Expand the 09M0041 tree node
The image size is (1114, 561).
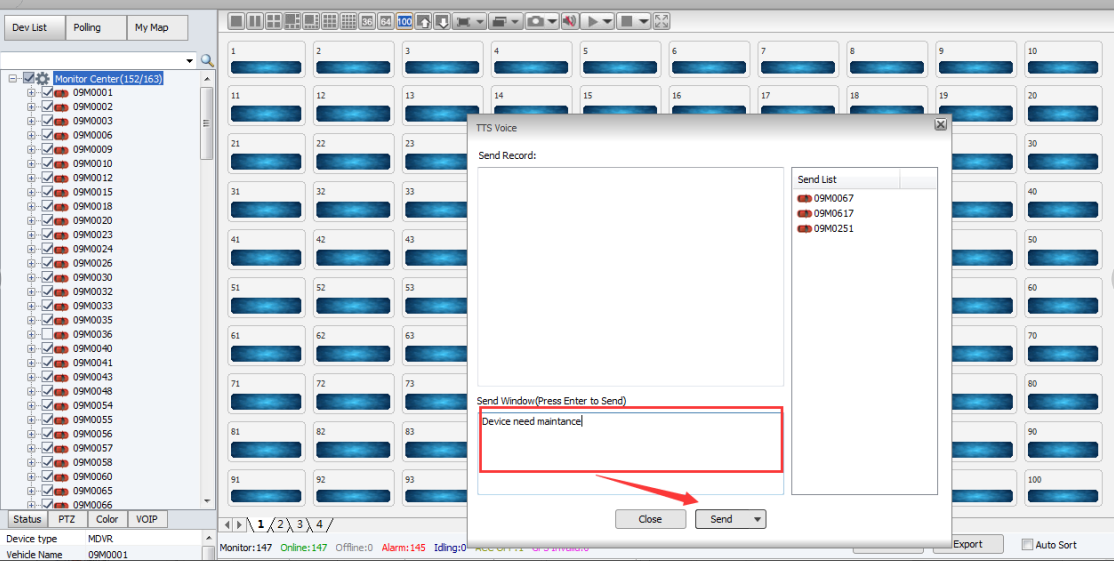coord(31,362)
